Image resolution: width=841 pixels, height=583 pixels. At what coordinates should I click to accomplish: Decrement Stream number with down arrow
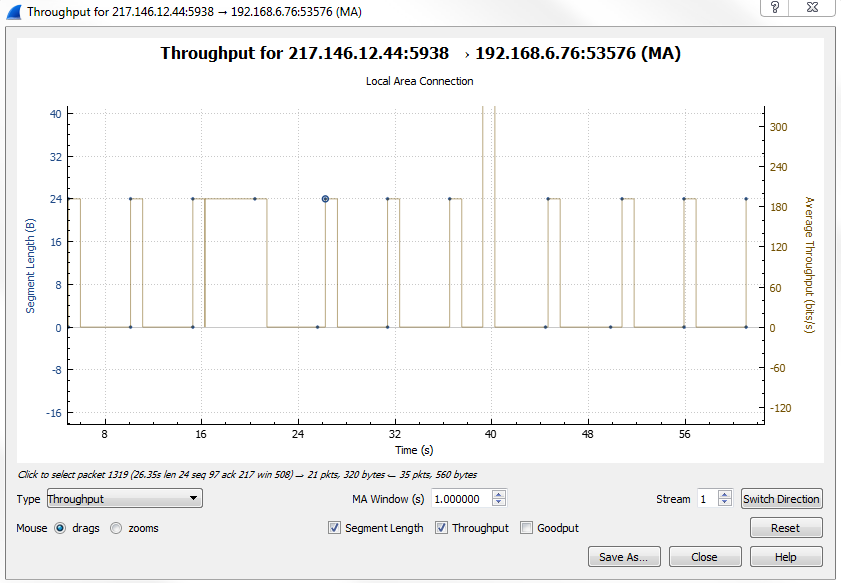[725, 503]
